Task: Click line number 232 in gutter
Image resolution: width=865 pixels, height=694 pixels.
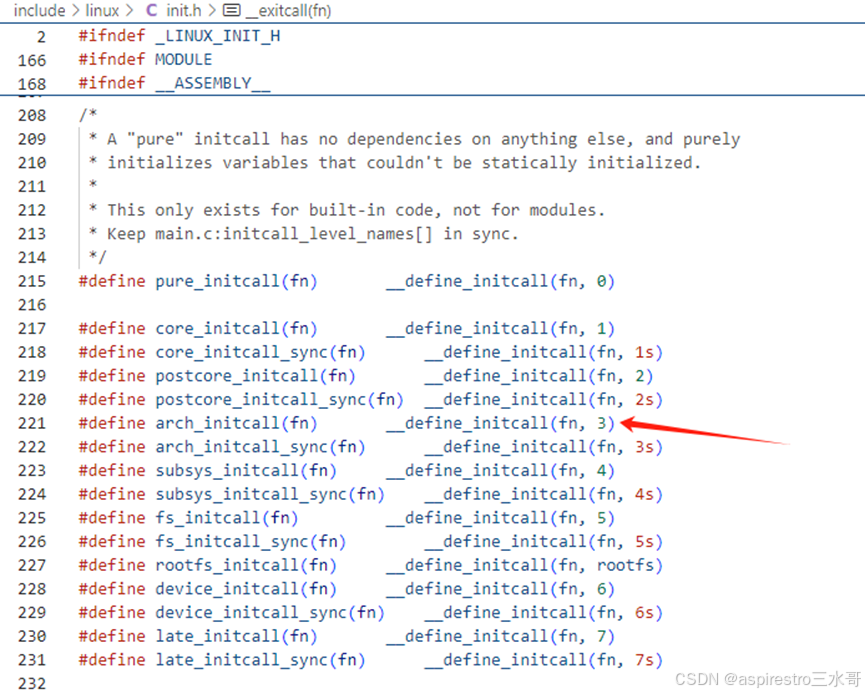Action: coord(31,684)
